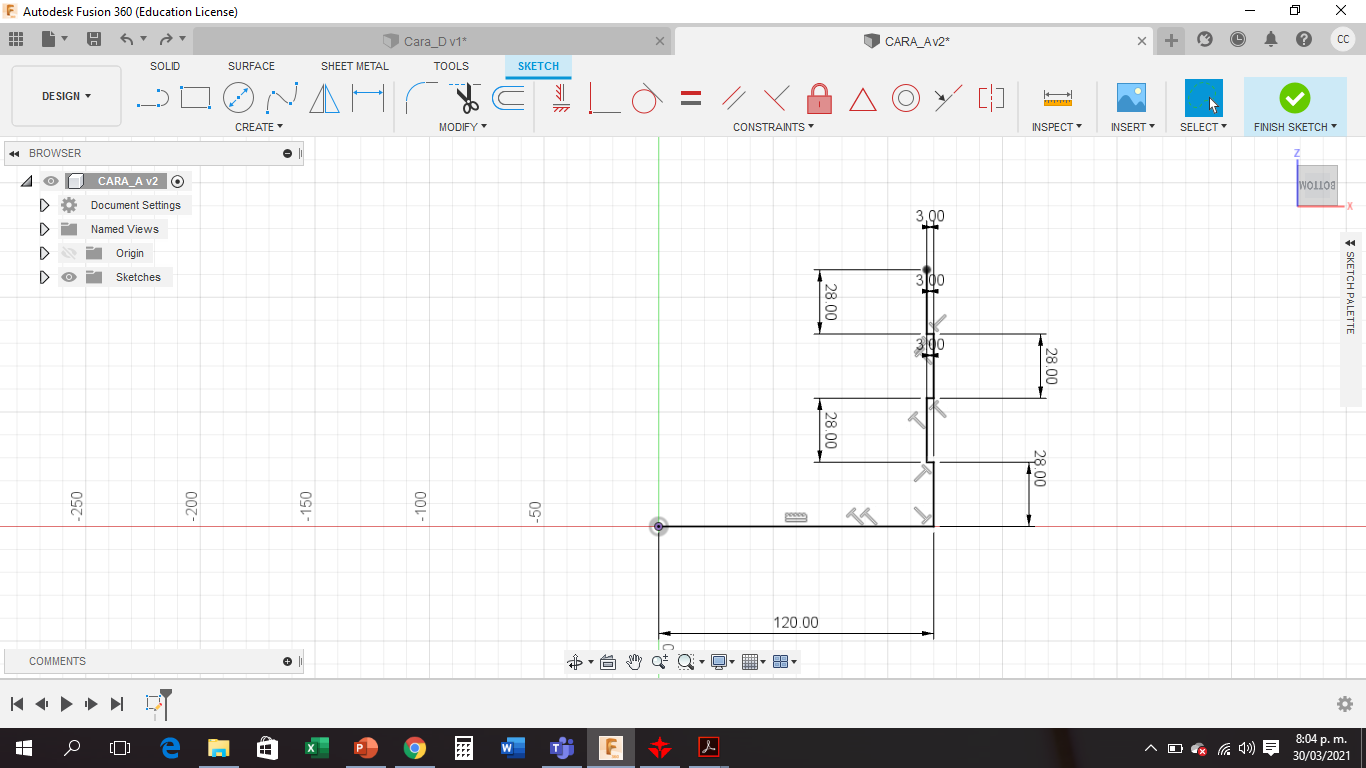Select the Offset tool in Modify
This screenshot has width=1366, height=768.
tap(508, 98)
